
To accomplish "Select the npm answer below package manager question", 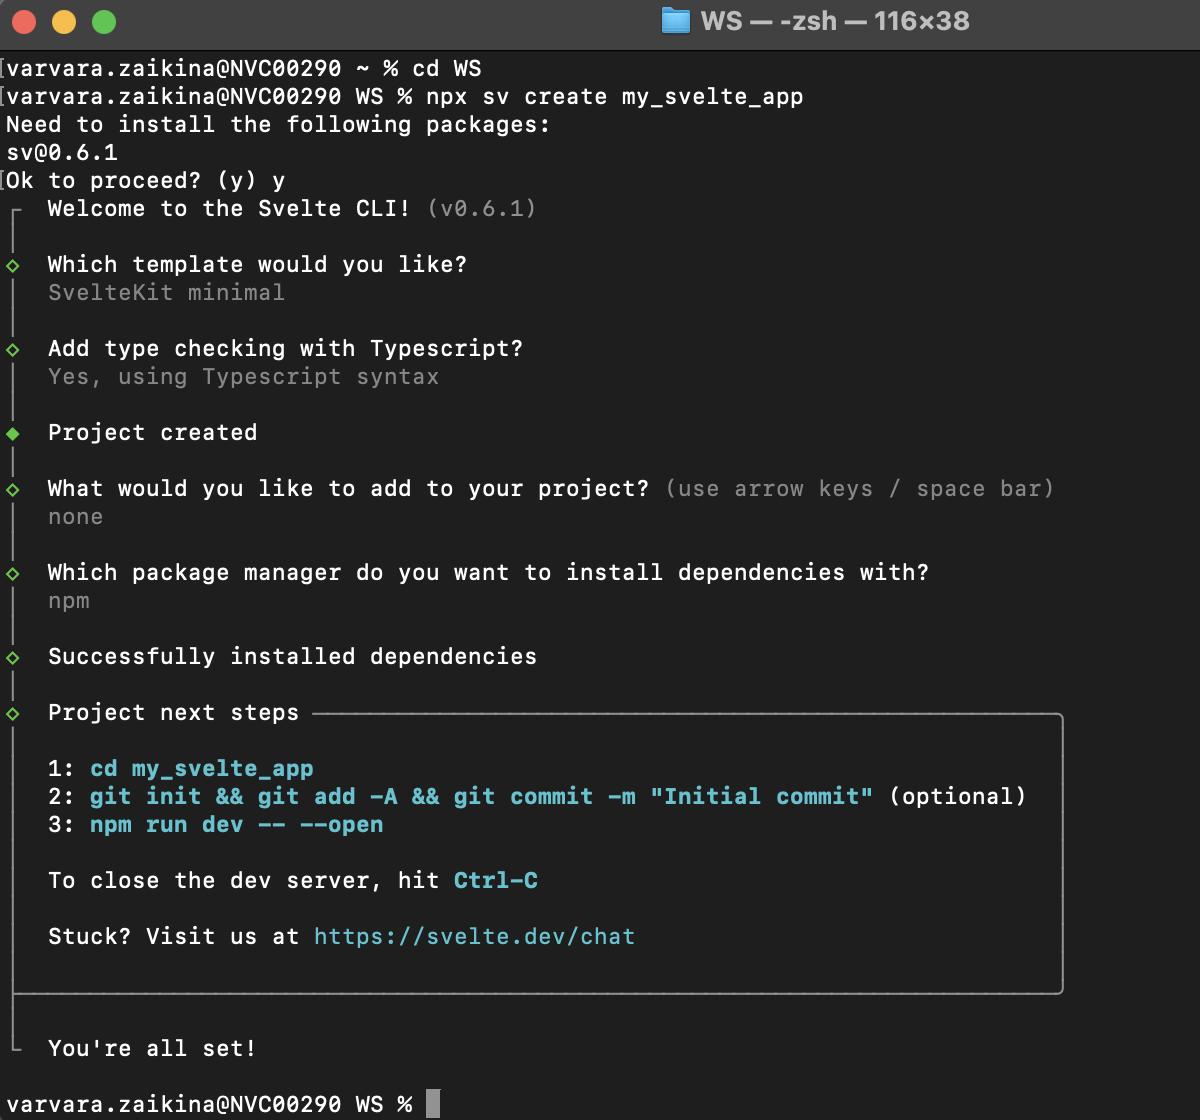I will pyautogui.click(x=68, y=600).
